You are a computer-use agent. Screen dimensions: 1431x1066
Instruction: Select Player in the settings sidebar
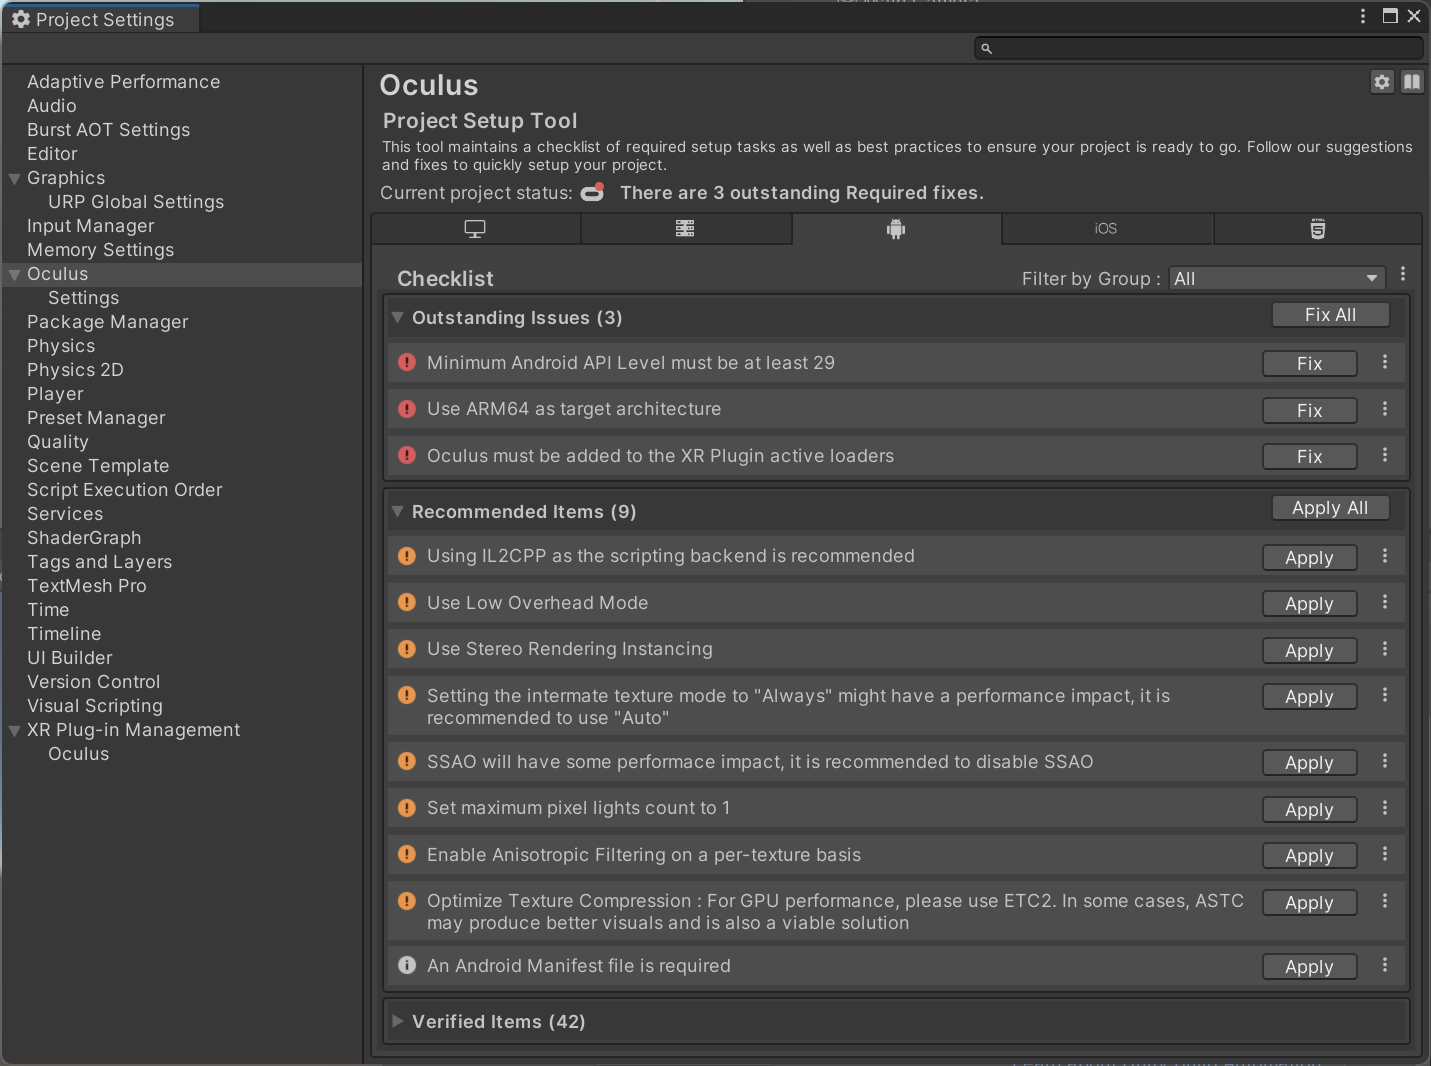(x=55, y=394)
